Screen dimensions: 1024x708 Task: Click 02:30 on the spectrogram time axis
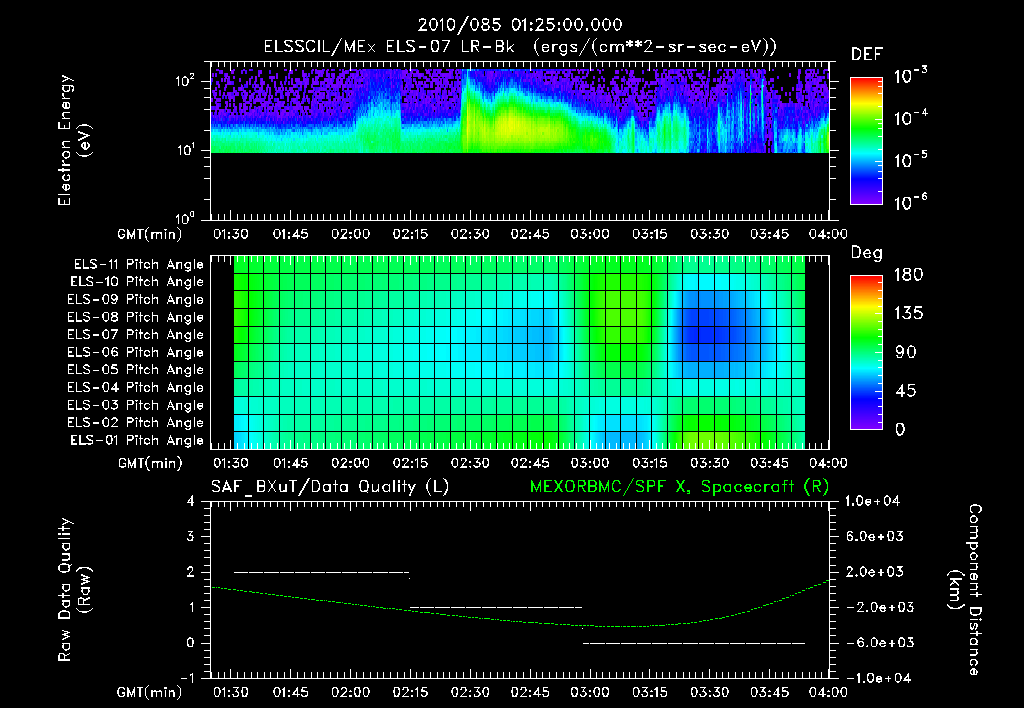coord(470,234)
